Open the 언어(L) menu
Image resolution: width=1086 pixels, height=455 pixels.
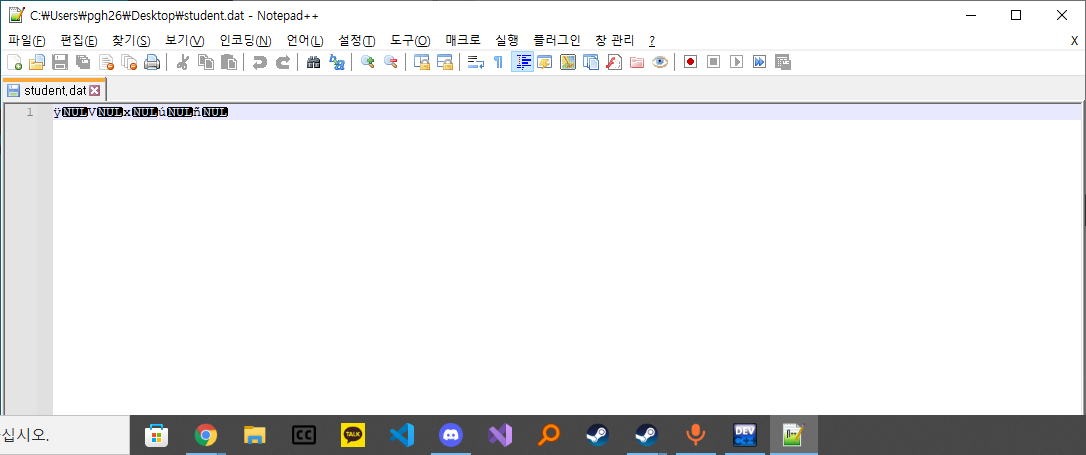pyautogui.click(x=305, y=40)
